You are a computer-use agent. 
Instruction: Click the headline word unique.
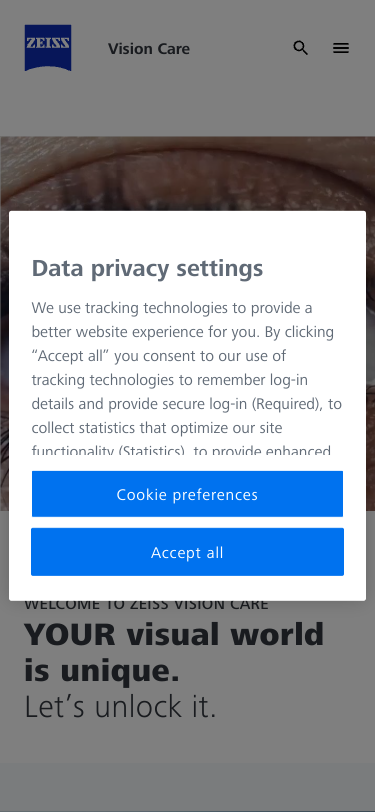click(120, 670)
